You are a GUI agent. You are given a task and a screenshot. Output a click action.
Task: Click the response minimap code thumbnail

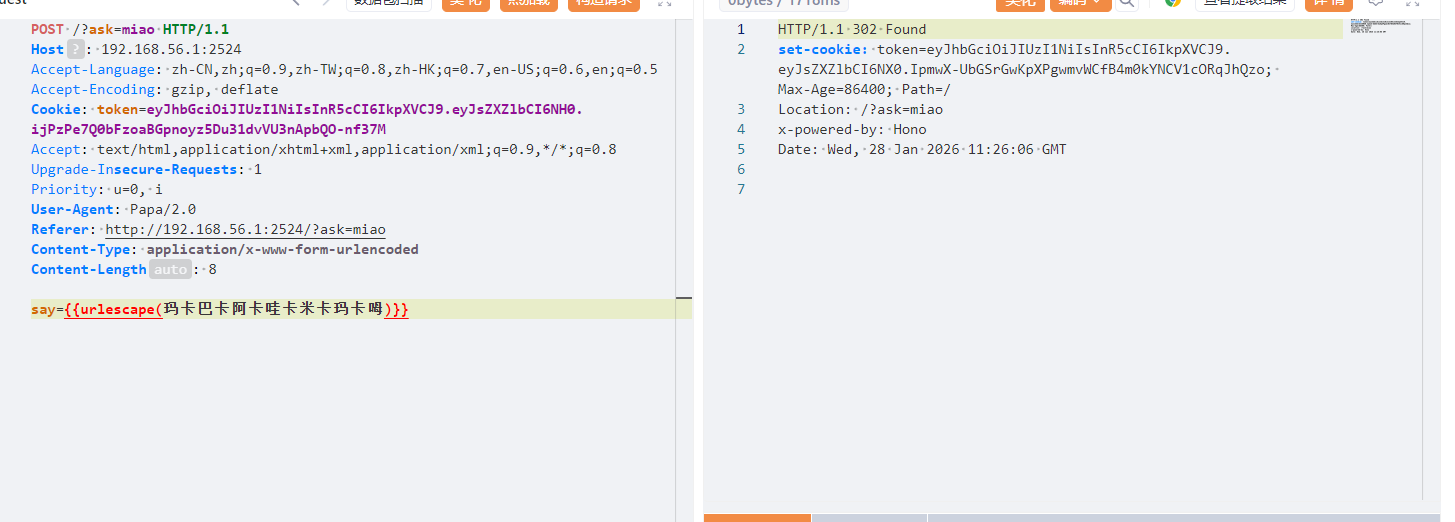tap(1379, 27)
